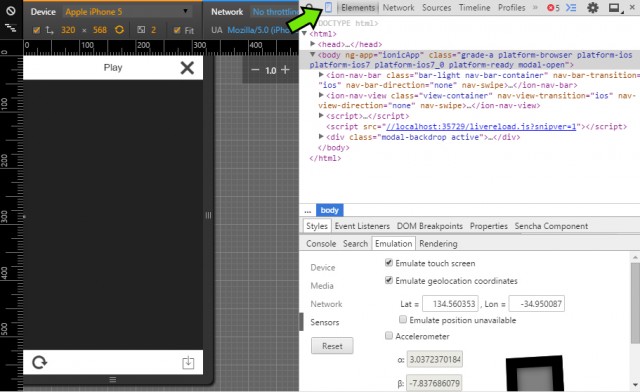
Task: Expand the ion-nav-bar node
Action: 321,75
